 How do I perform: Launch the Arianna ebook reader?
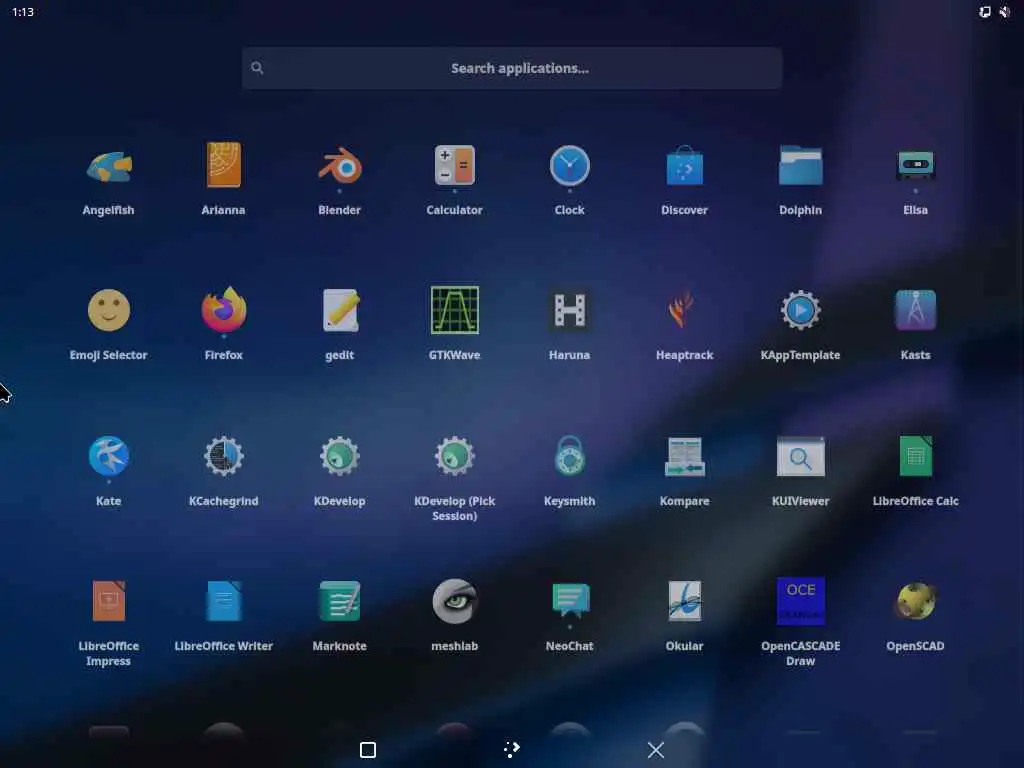pos(223,165)
